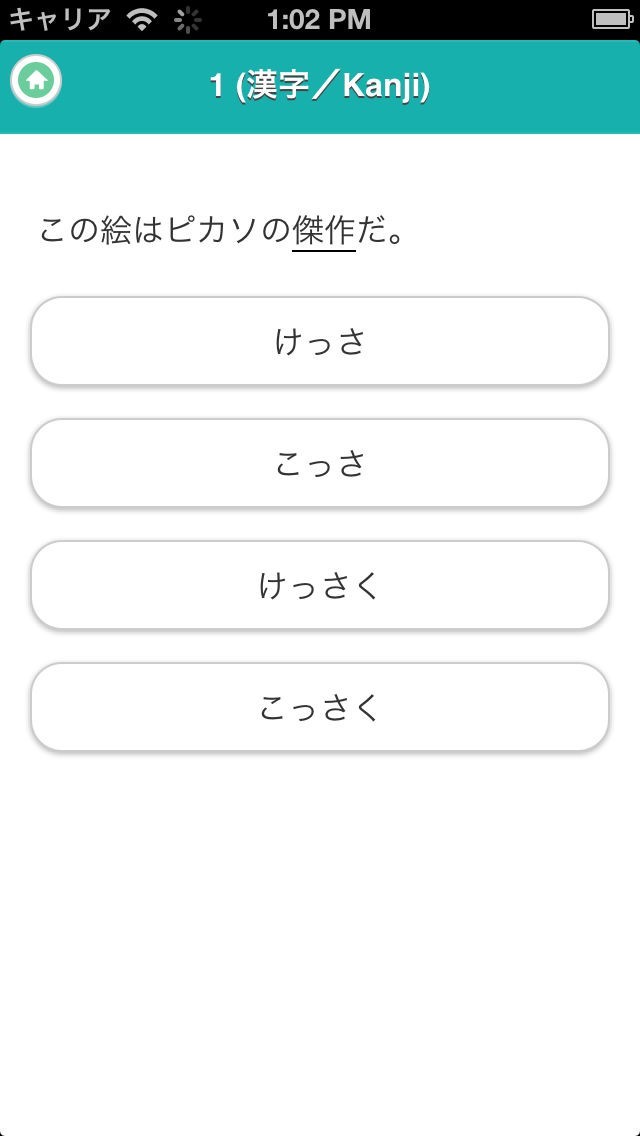Viewport: 640px width, 1136px height.
Task: Click the 1:02 PM clock
Action: tap(319, 19)
